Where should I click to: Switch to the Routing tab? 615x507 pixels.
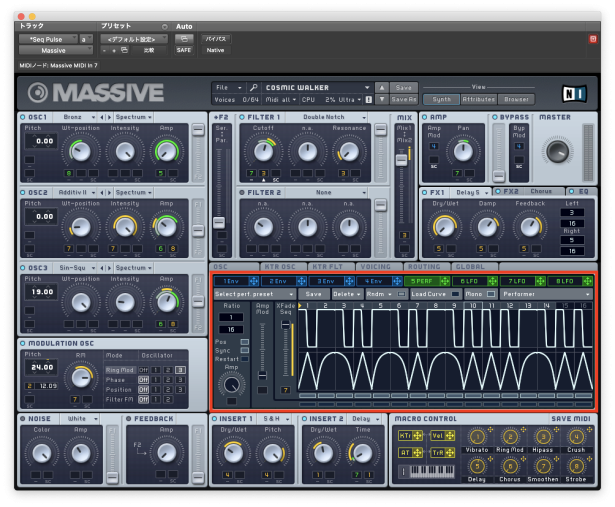click(x=424, y=268)
